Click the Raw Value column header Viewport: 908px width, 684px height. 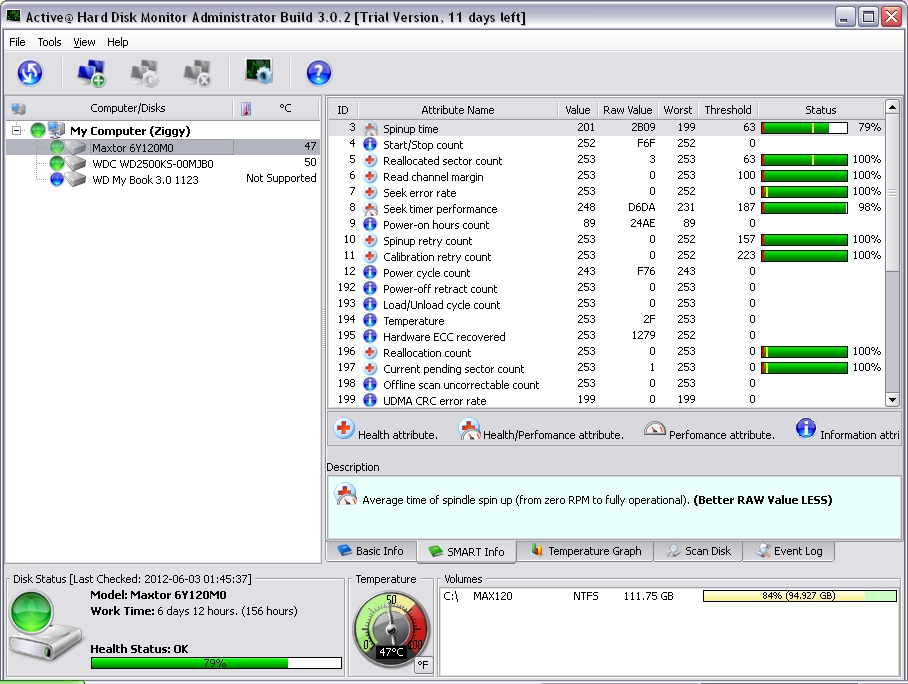coord(627,109)
